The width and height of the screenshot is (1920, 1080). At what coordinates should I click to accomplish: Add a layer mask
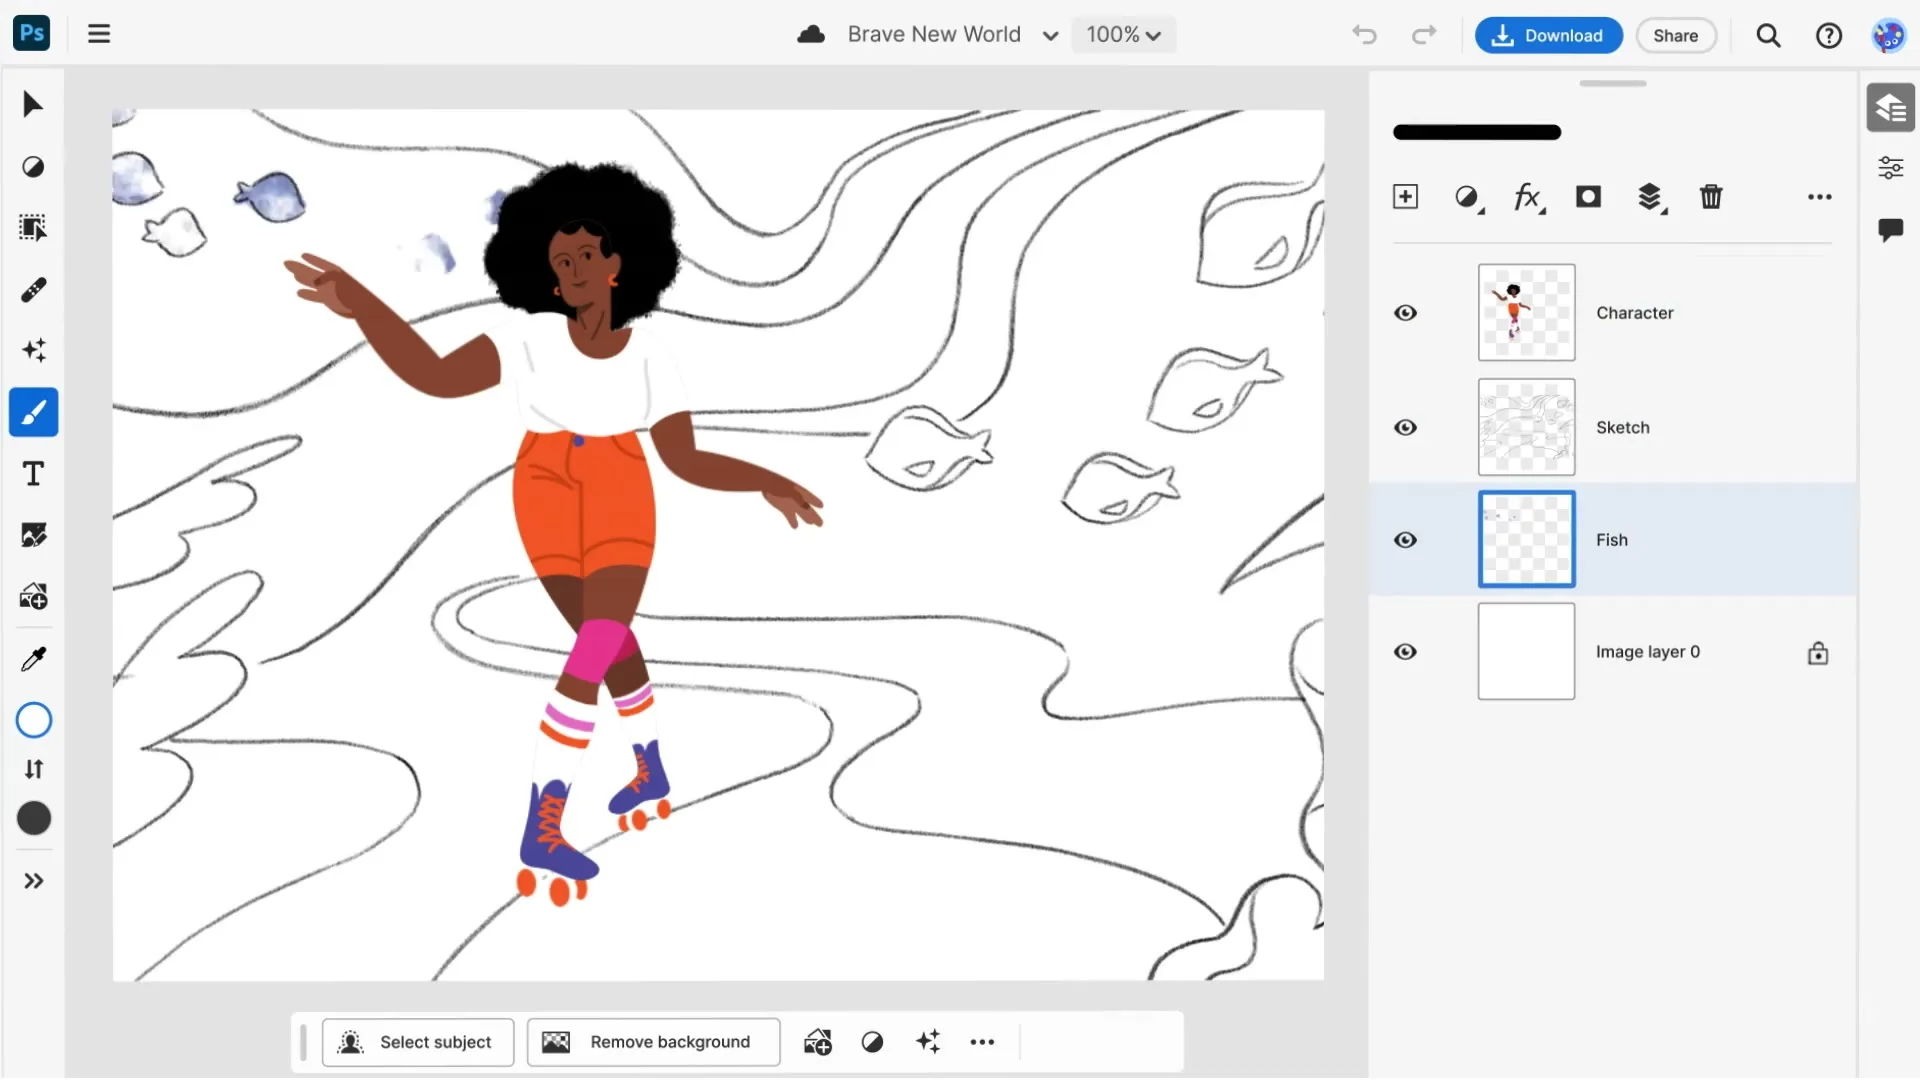click(1588, 196)
